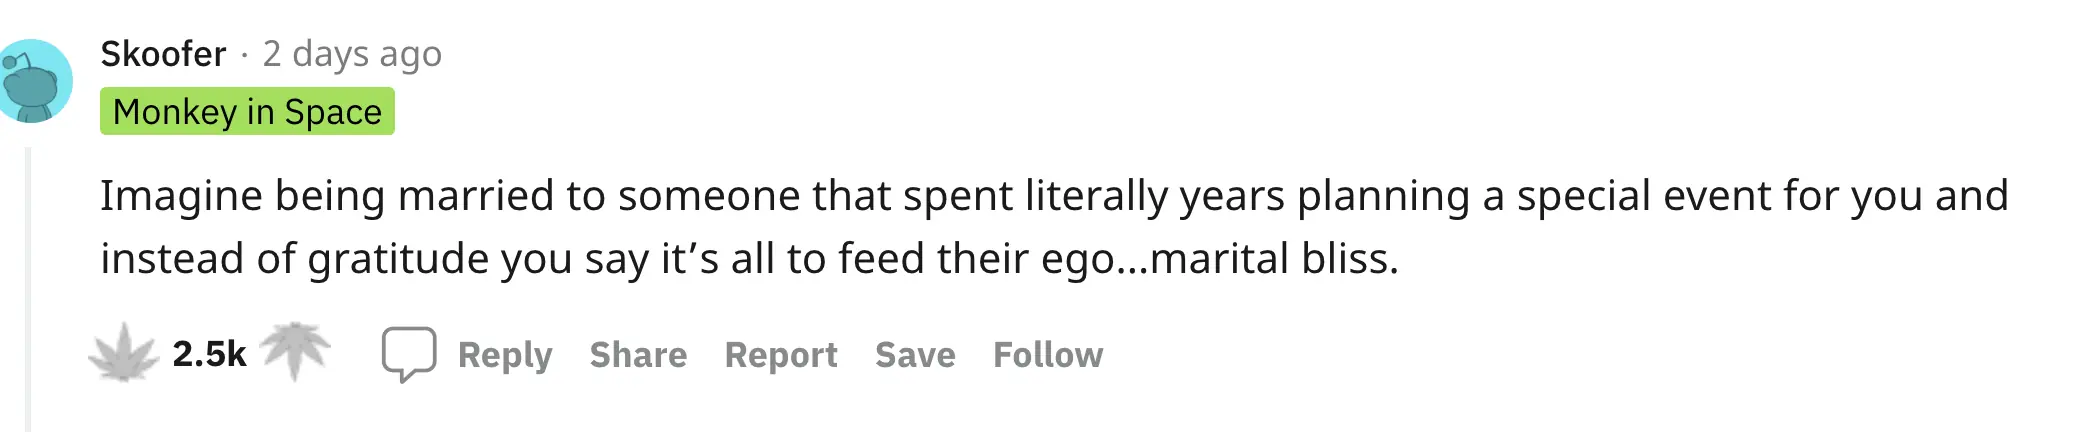This screenshot has width=2092, height=432.
Task: Click the speech bubble reply icon
Action: coord(408,354)
